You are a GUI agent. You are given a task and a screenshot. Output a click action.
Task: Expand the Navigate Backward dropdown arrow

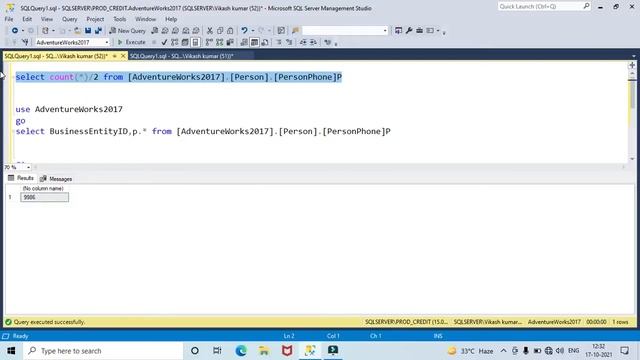click(x=22, y=31)
